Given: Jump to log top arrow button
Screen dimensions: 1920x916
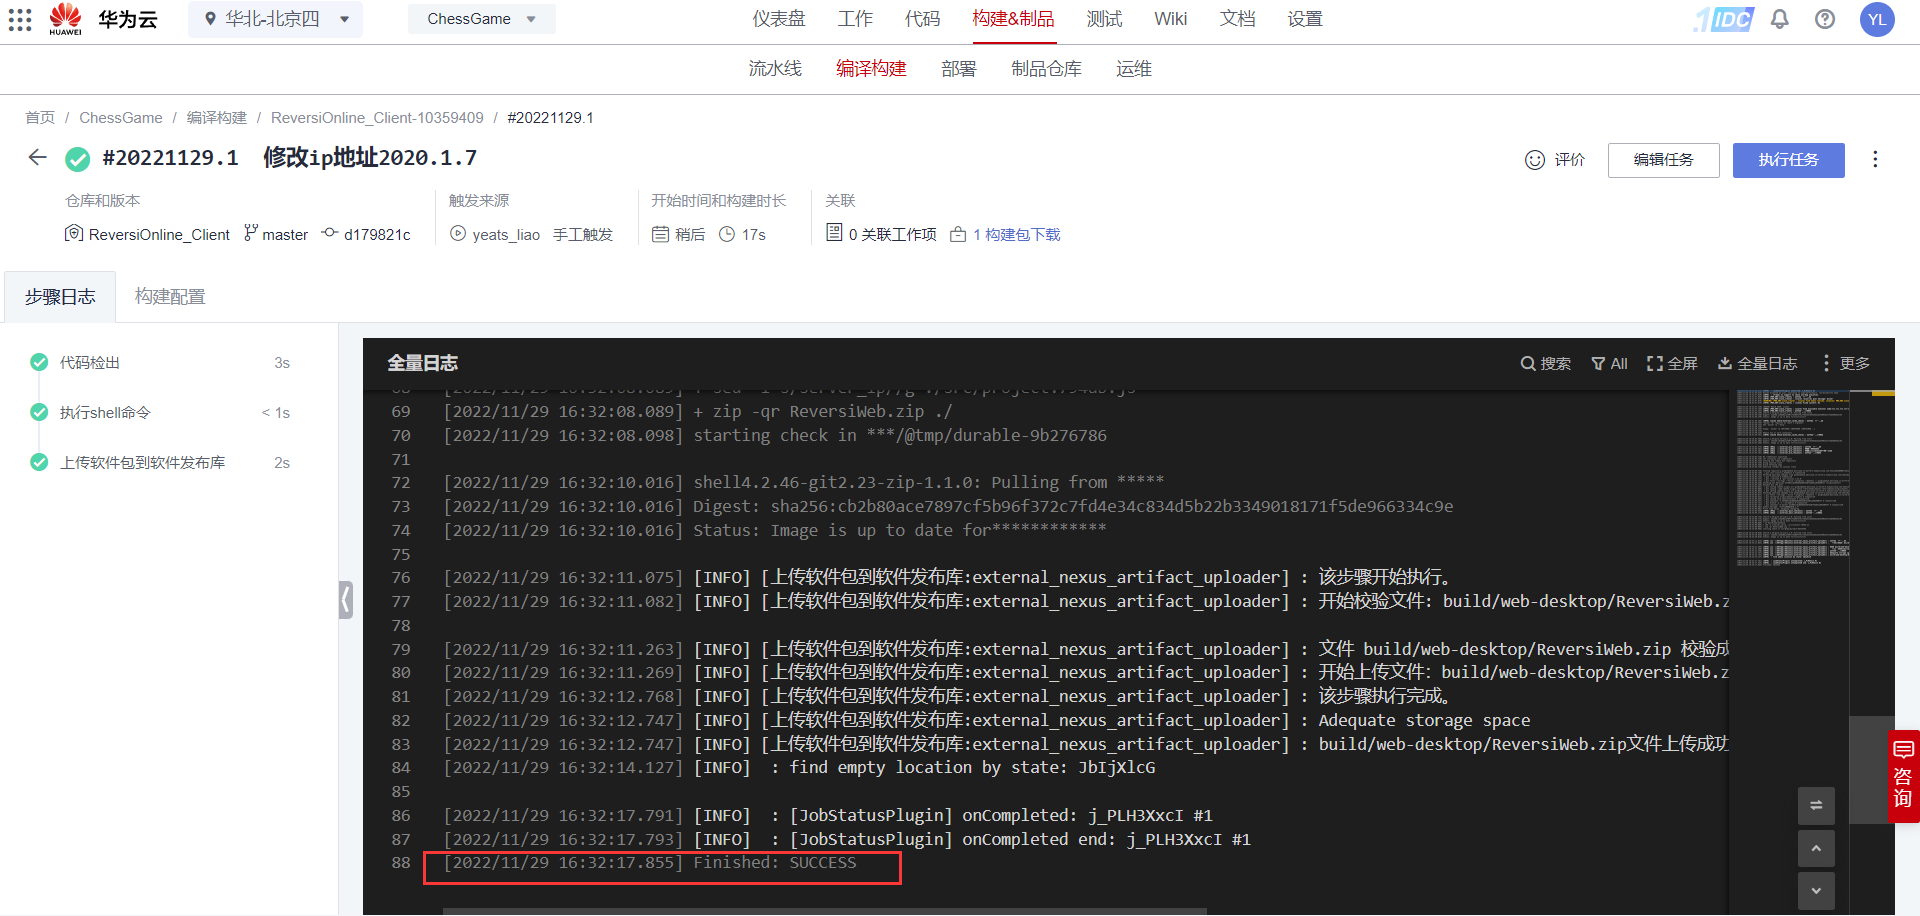Looking at the screenshot, I should 1816,848.
